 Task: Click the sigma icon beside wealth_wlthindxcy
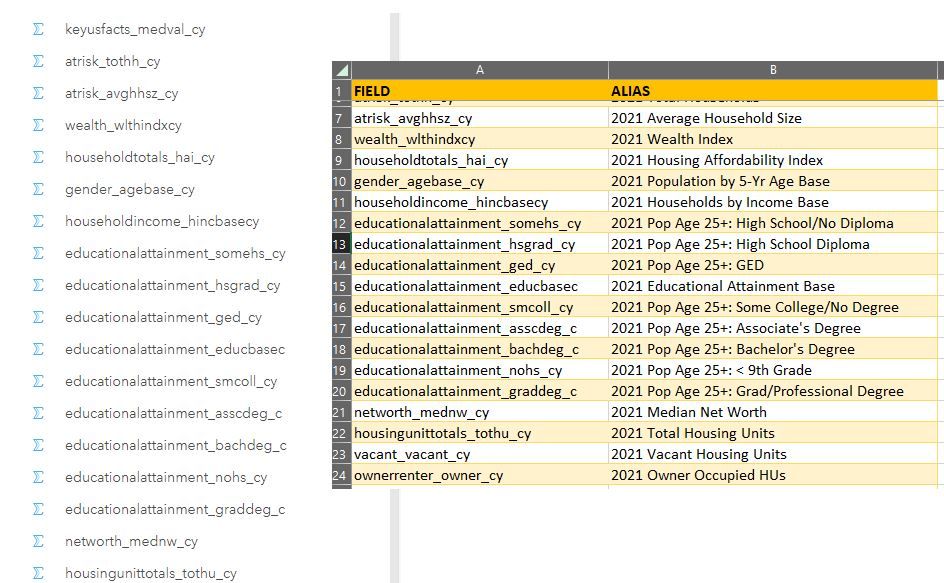pyautogui.click(x=37, y=126)
